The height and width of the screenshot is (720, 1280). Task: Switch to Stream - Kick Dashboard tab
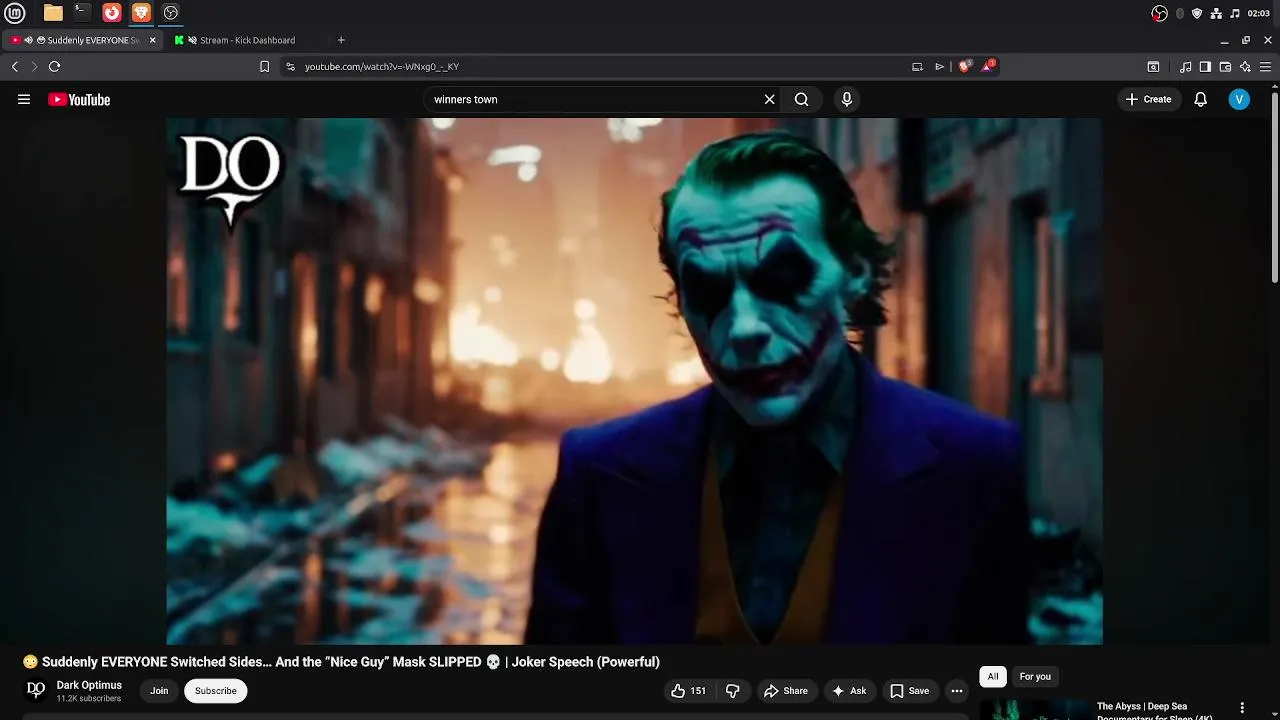click(x=247, y=40)
